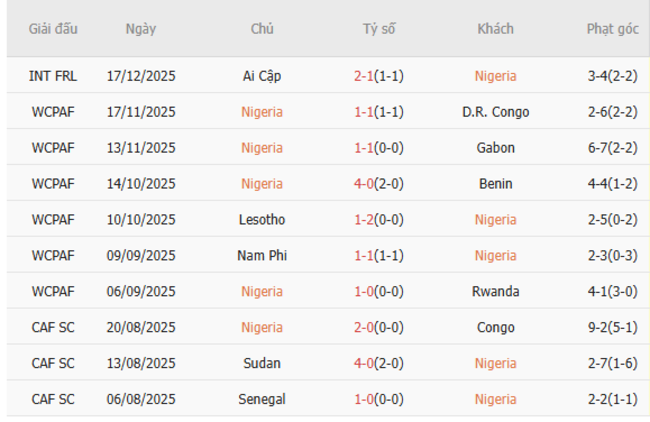Select the Gabon away team
Image resolution: width=650 pixels, height=422 pixels.
tap(495, 148)
